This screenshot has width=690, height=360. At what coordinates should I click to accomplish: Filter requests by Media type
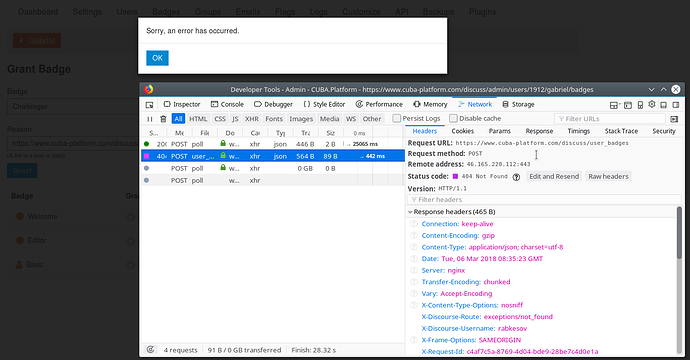[x=329, y=119]
